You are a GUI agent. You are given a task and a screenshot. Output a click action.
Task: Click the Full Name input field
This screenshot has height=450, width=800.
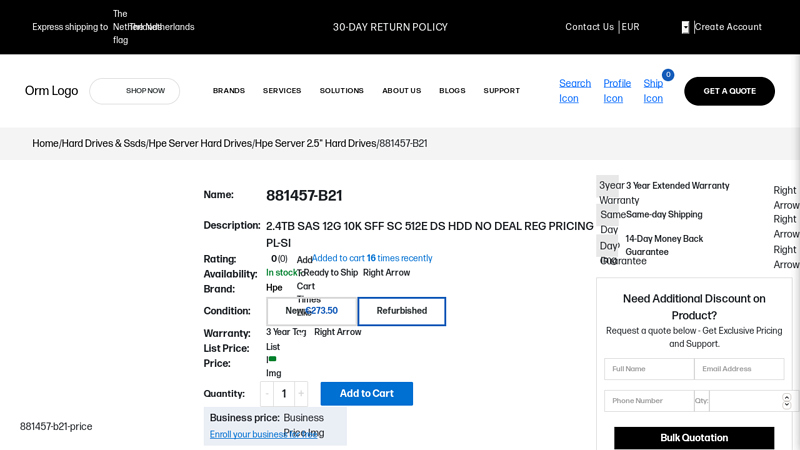(x=649, y=369)
